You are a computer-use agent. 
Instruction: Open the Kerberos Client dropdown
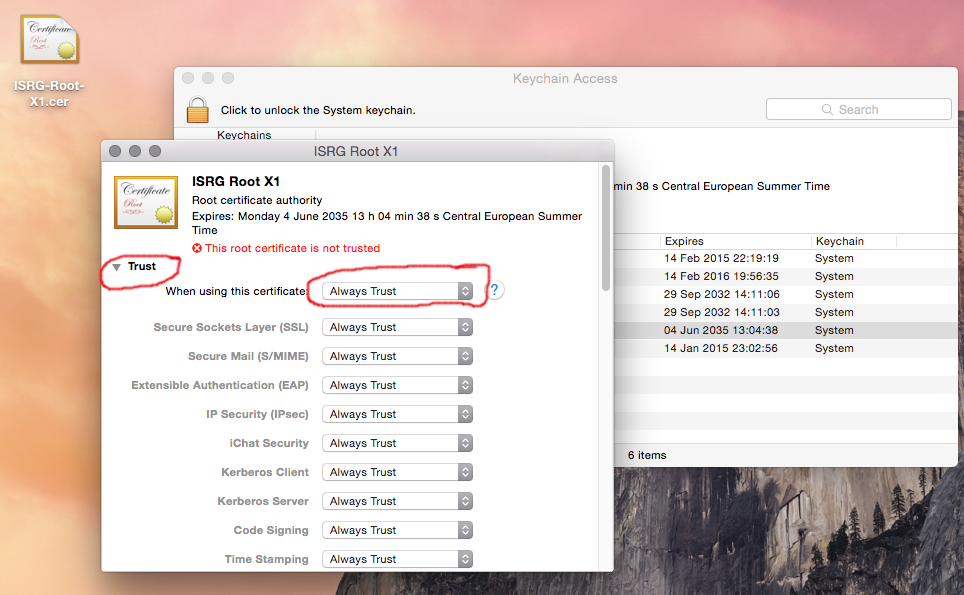(397, 471)
